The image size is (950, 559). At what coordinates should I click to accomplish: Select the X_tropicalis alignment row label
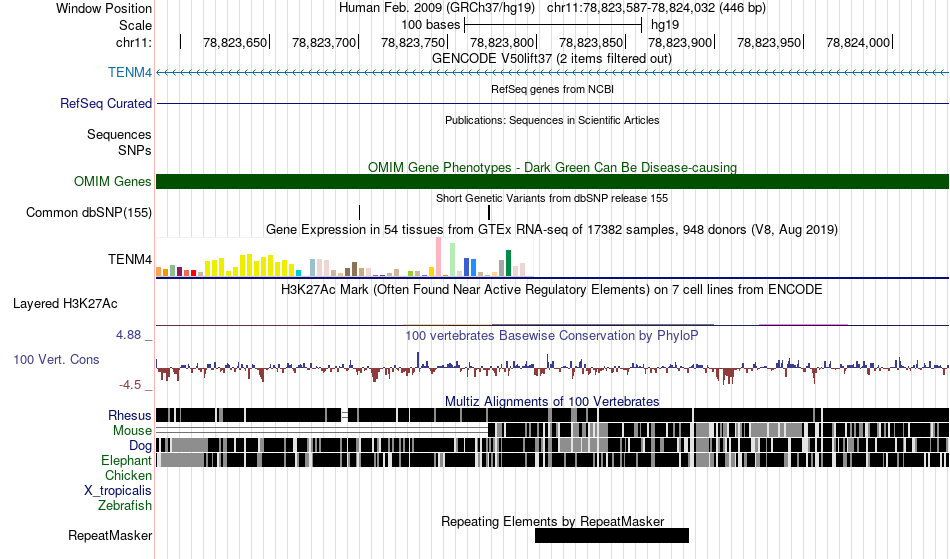point(118,491)
